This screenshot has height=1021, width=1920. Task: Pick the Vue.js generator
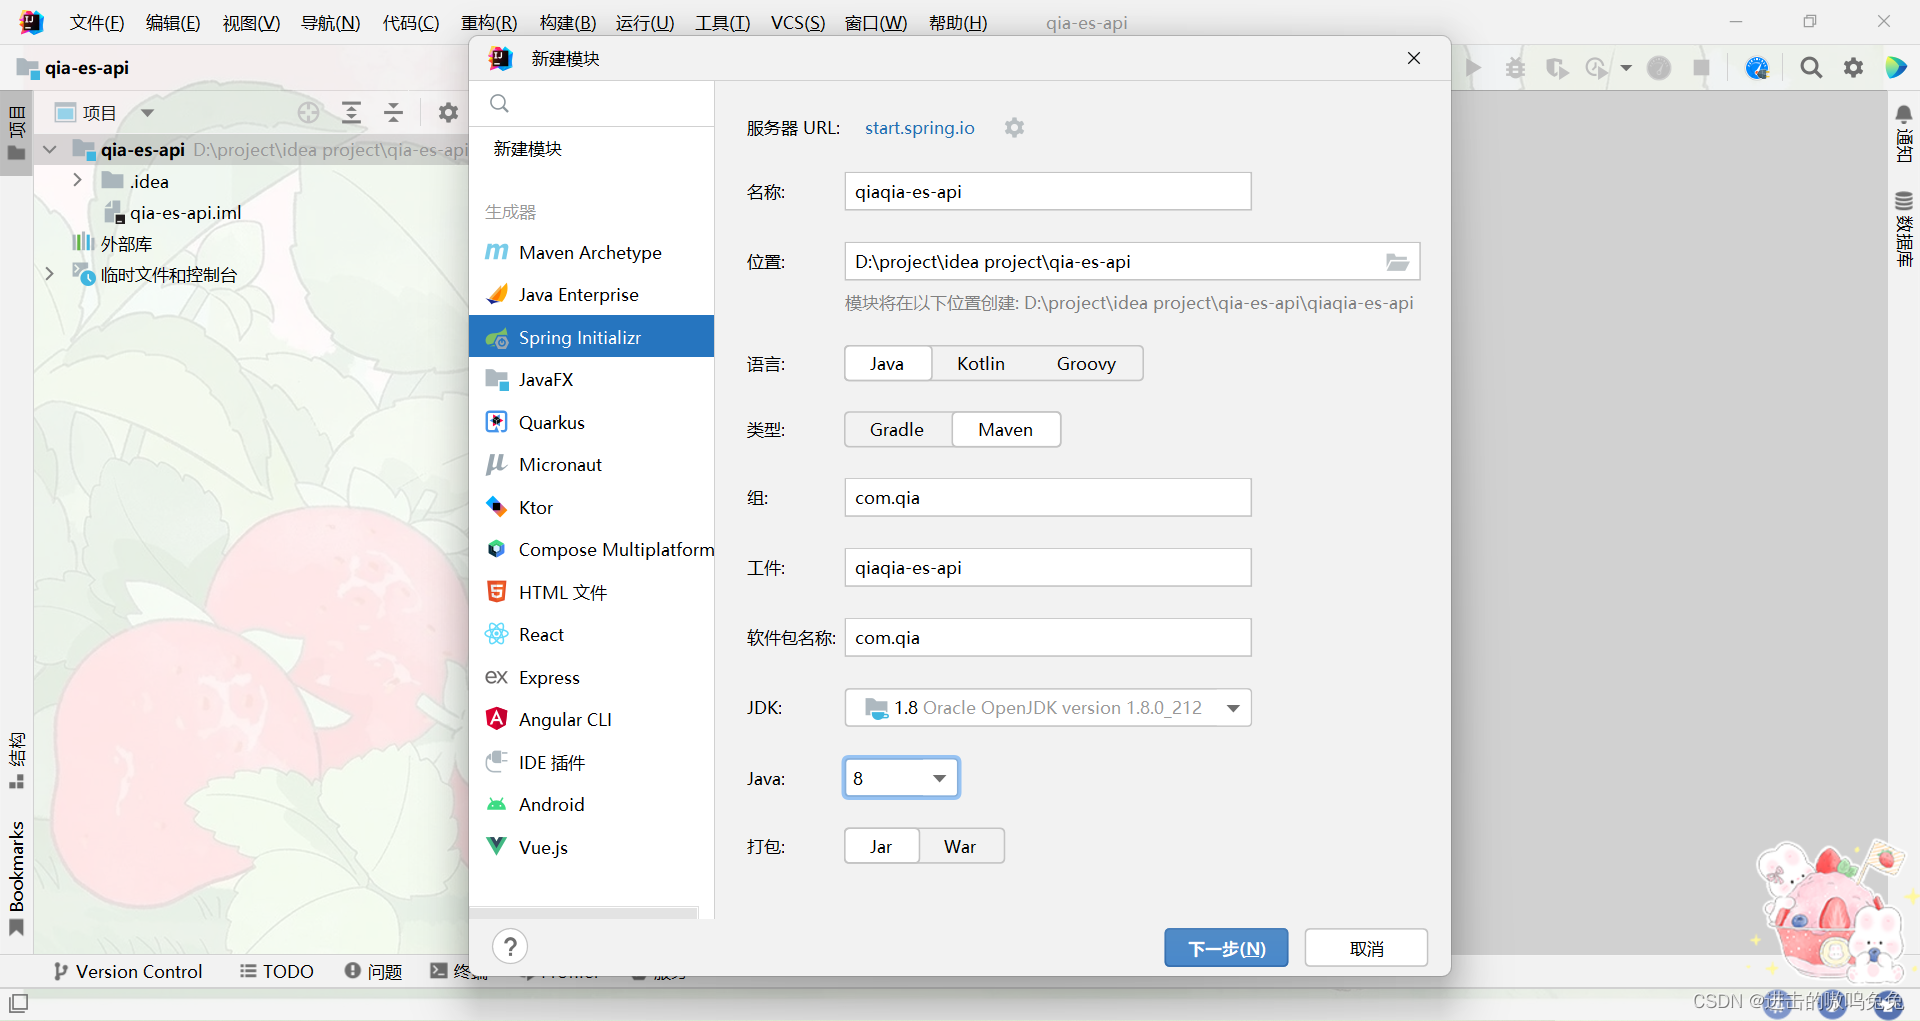click(591, 847)
